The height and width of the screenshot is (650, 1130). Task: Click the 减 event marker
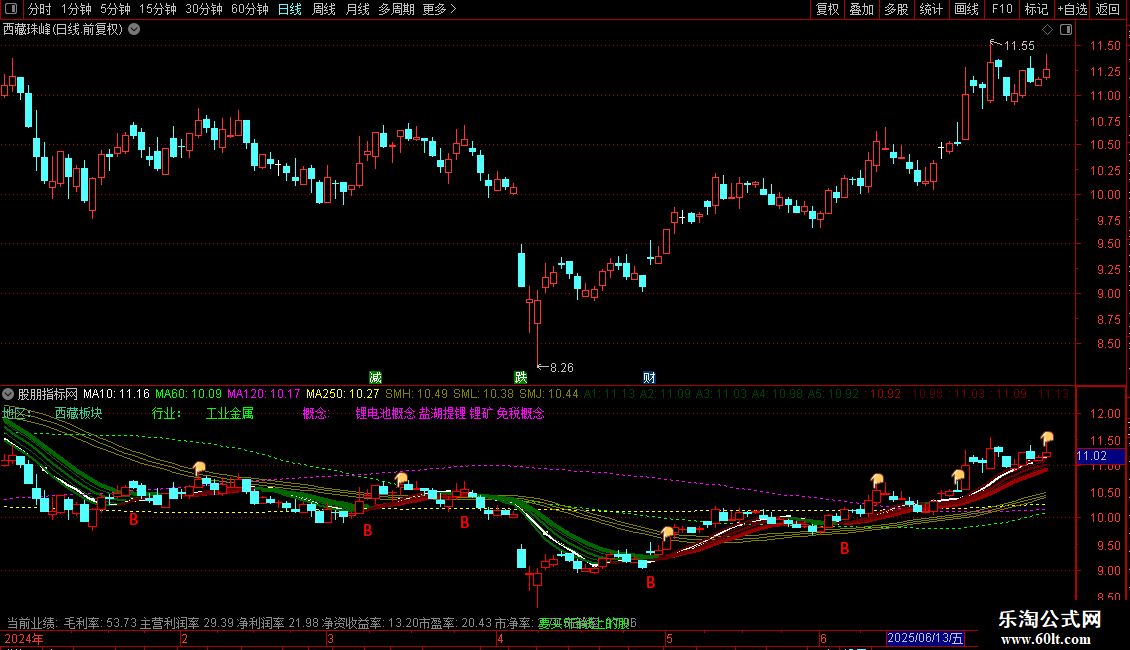pyautogui.click(x=375, y=378)
